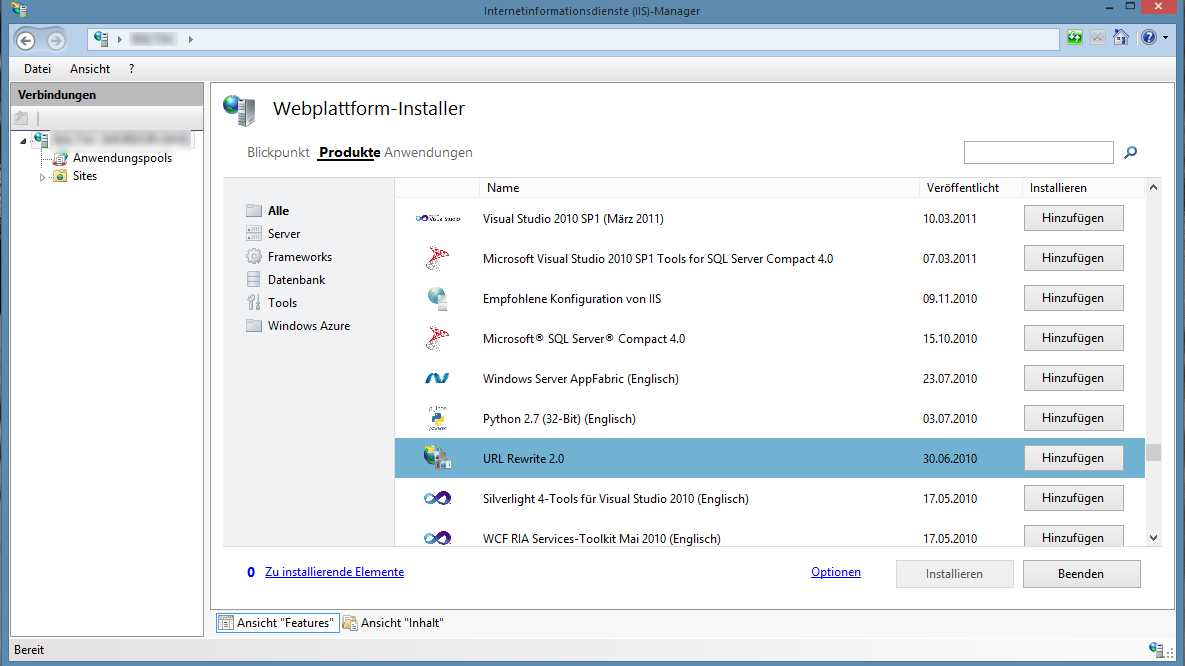This screenshot has width=1185, height=666.
Task: Add Silverlight 4-Tools für Visual Studio
Action: click(1073, 498)
